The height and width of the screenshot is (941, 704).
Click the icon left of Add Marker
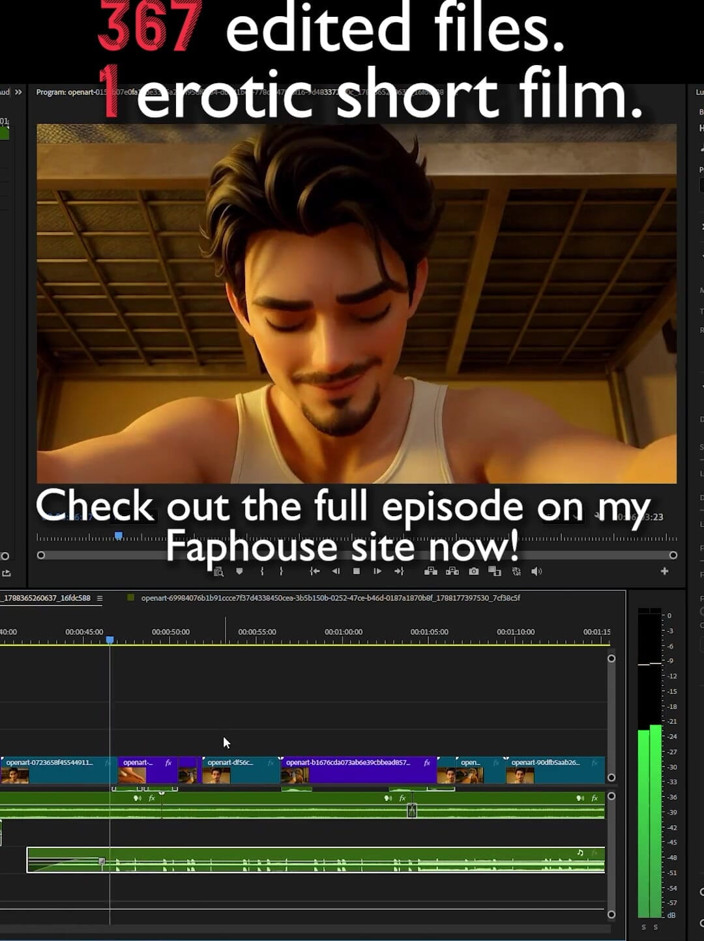[x=219, y=572]
